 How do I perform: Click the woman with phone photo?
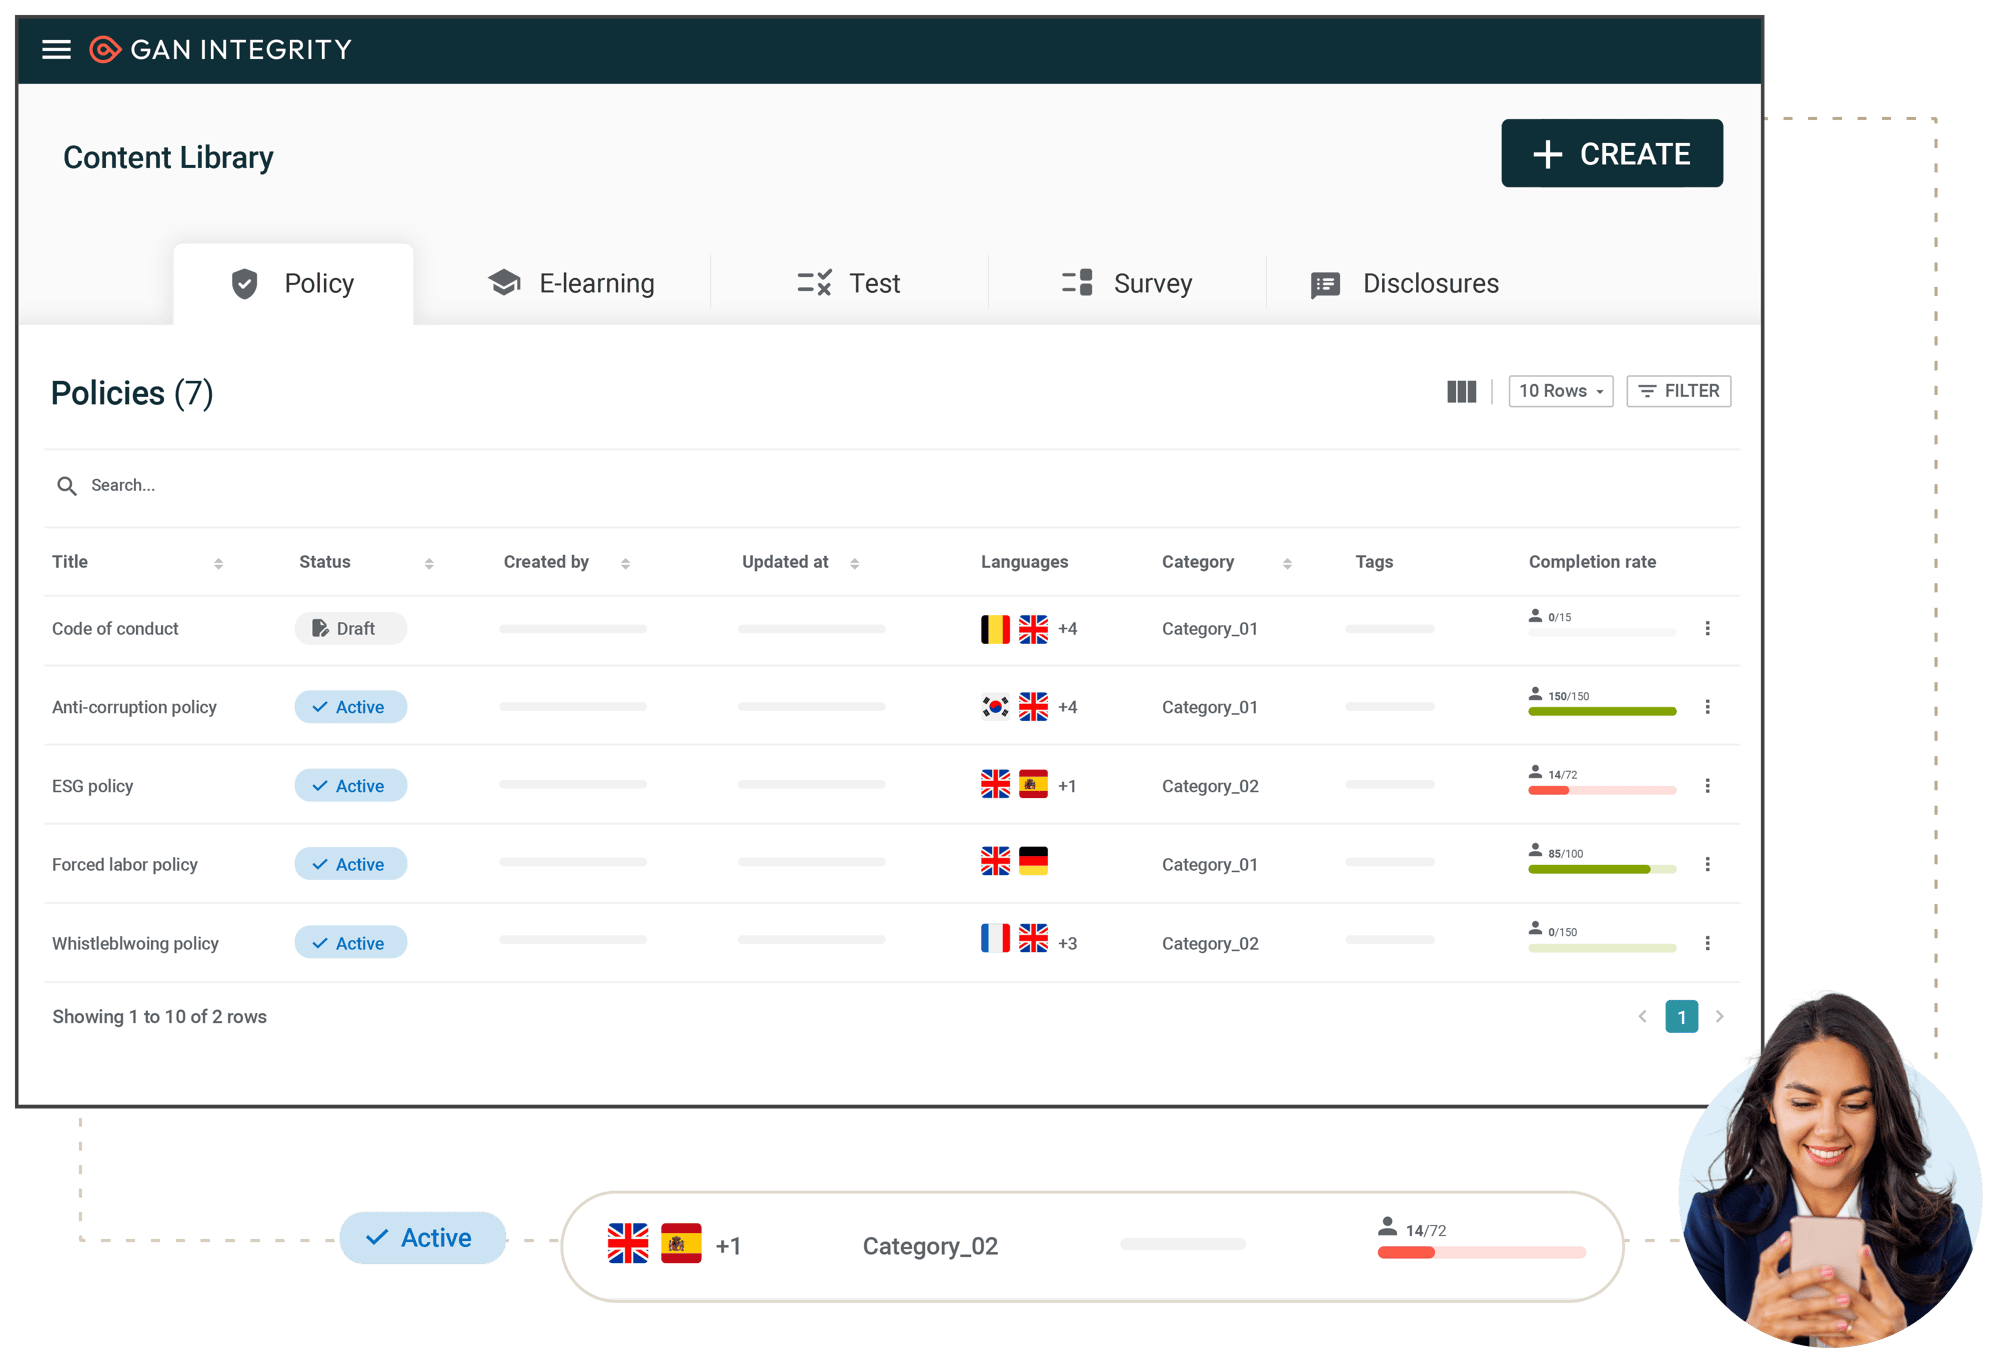coord(1831,1170)
